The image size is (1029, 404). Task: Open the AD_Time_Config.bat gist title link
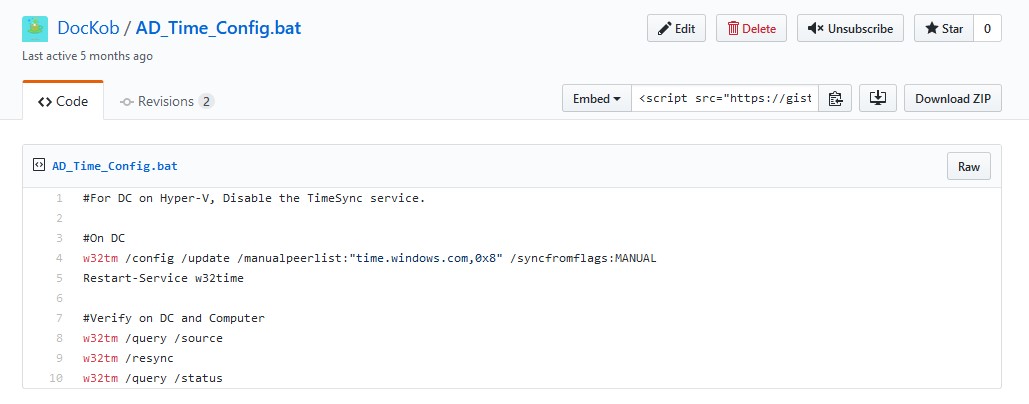tap(218, 28)
